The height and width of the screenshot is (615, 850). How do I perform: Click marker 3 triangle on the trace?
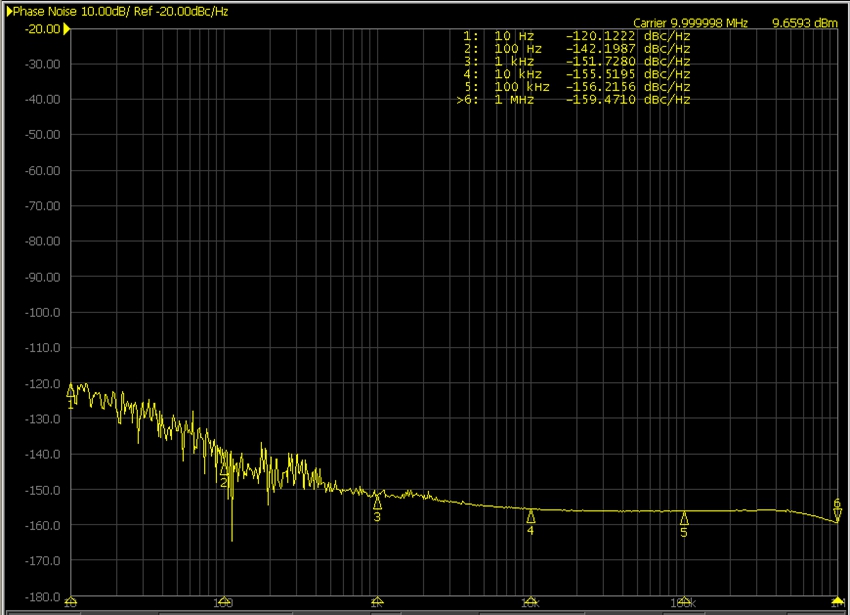point(377,504)
